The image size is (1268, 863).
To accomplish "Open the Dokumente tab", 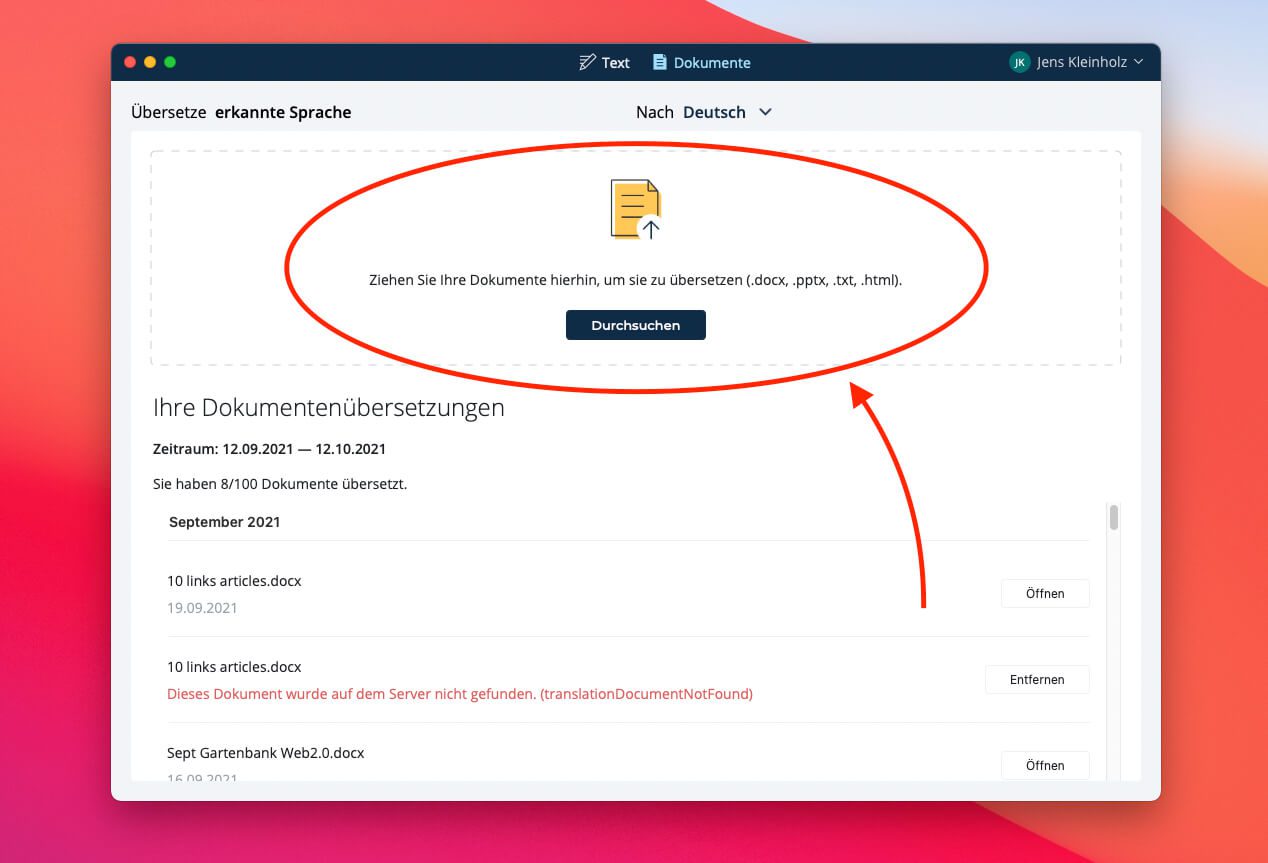I will pos(701,62).
